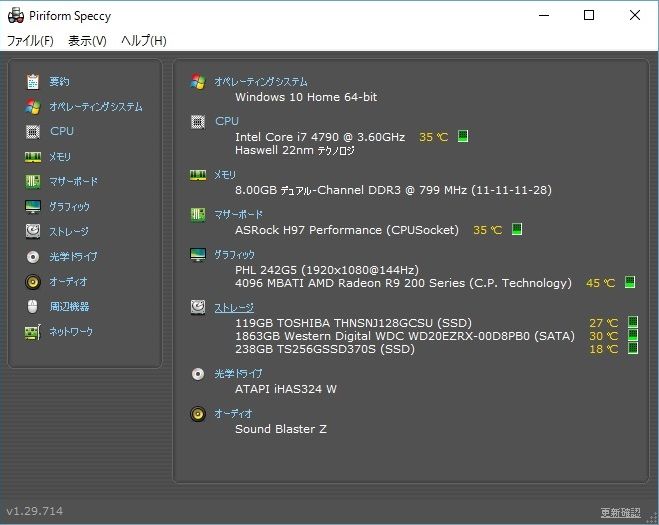Open the 光学ドライブ heading in main panel
The image size is (659, 525).
(238, 374)
